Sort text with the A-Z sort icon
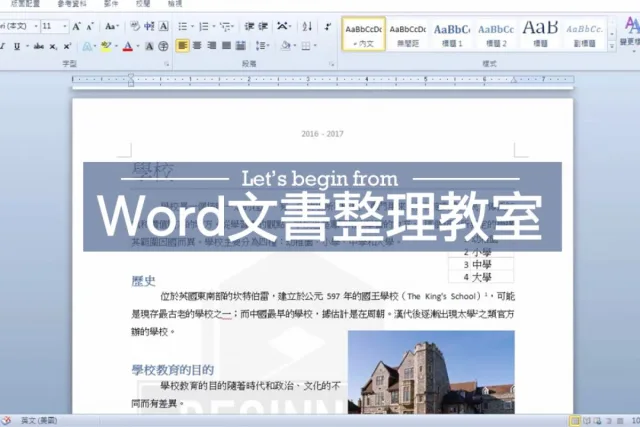The width and height of the screenshot is (640, 427). [x=307, y=27]
